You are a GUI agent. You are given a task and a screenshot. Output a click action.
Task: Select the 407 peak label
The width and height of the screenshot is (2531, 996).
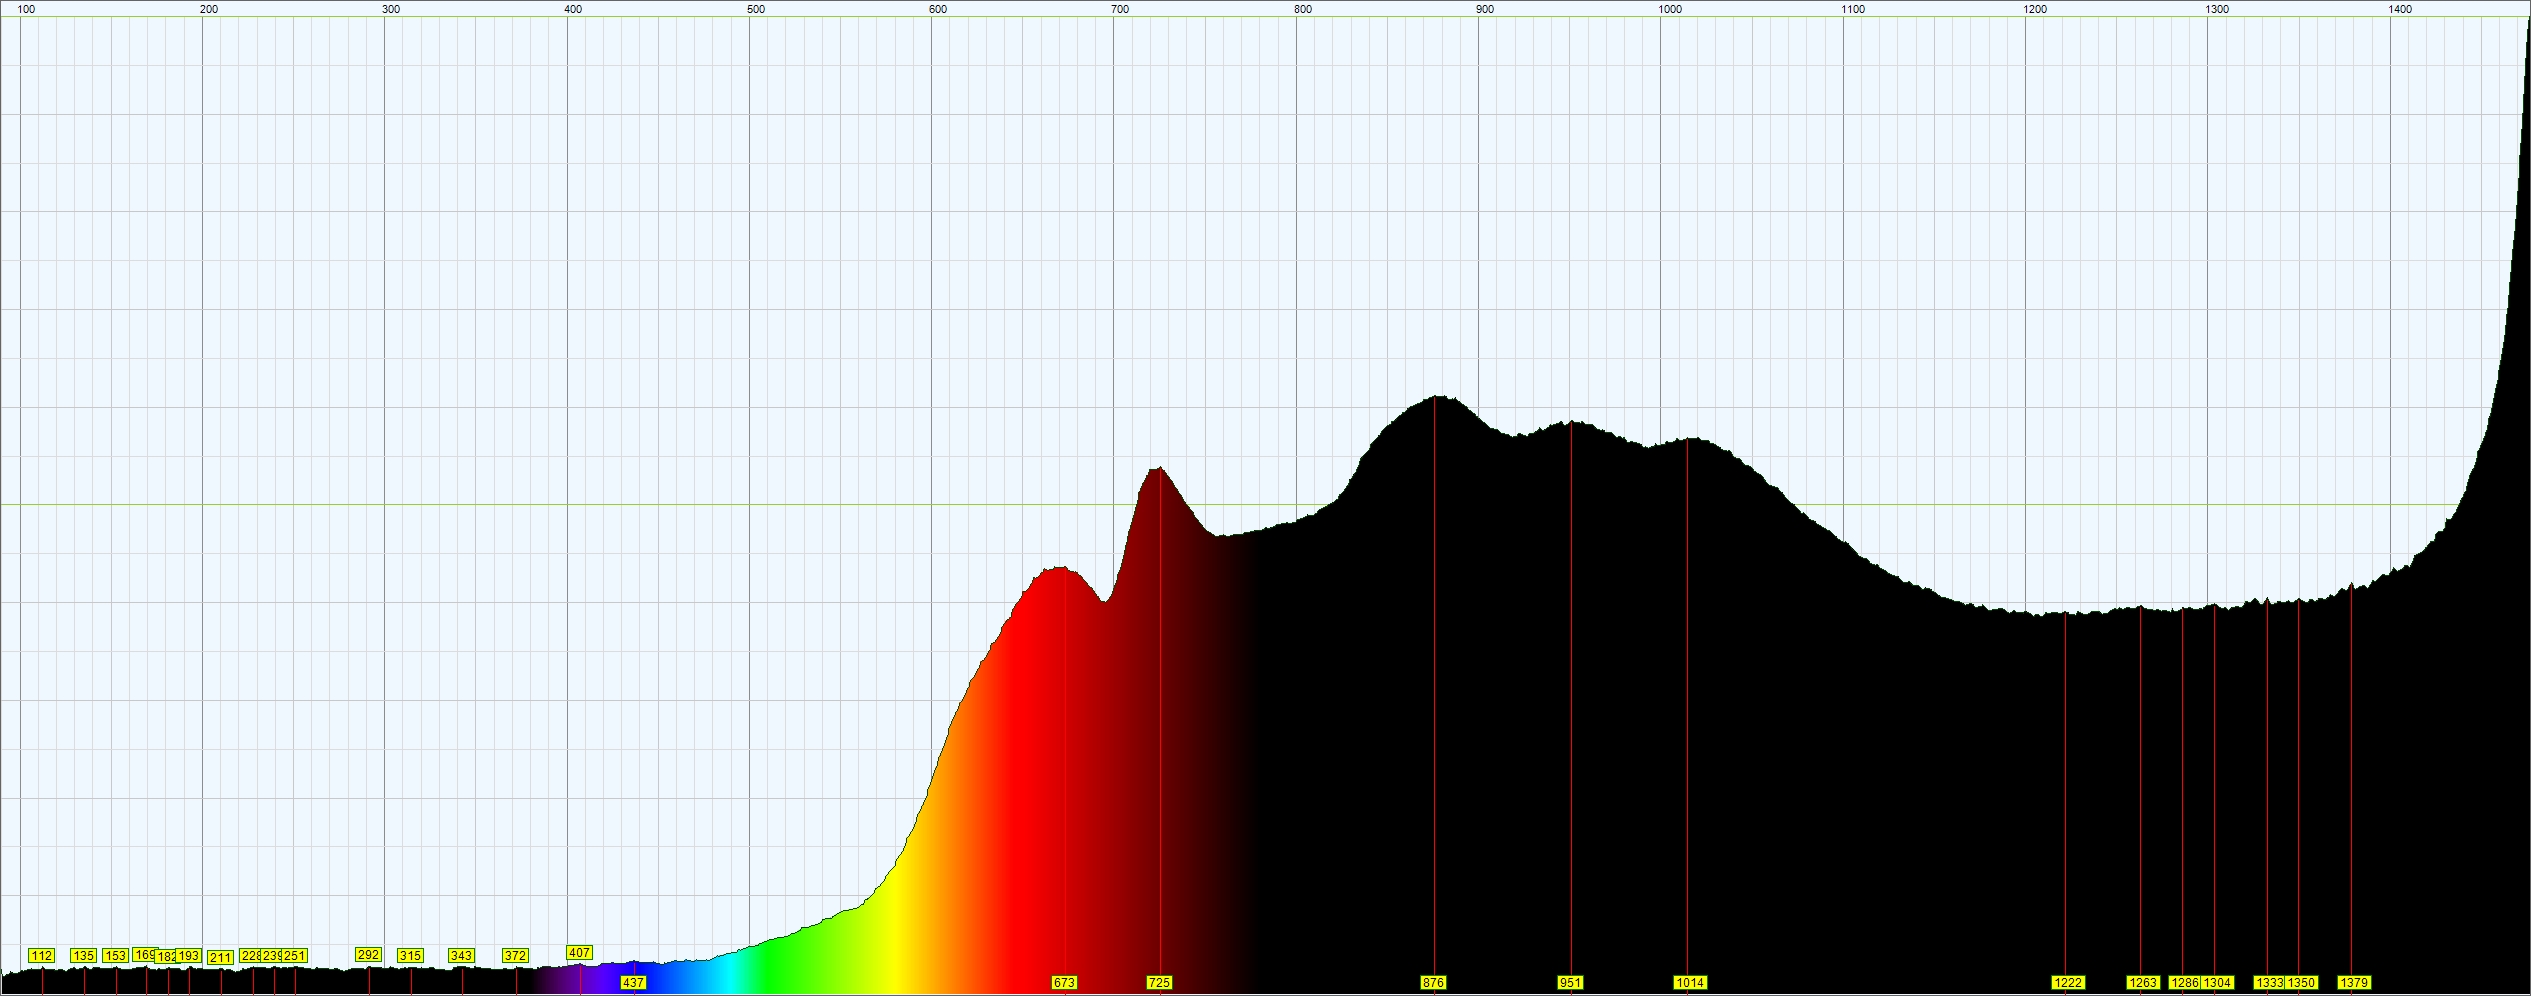click(579, 953)
